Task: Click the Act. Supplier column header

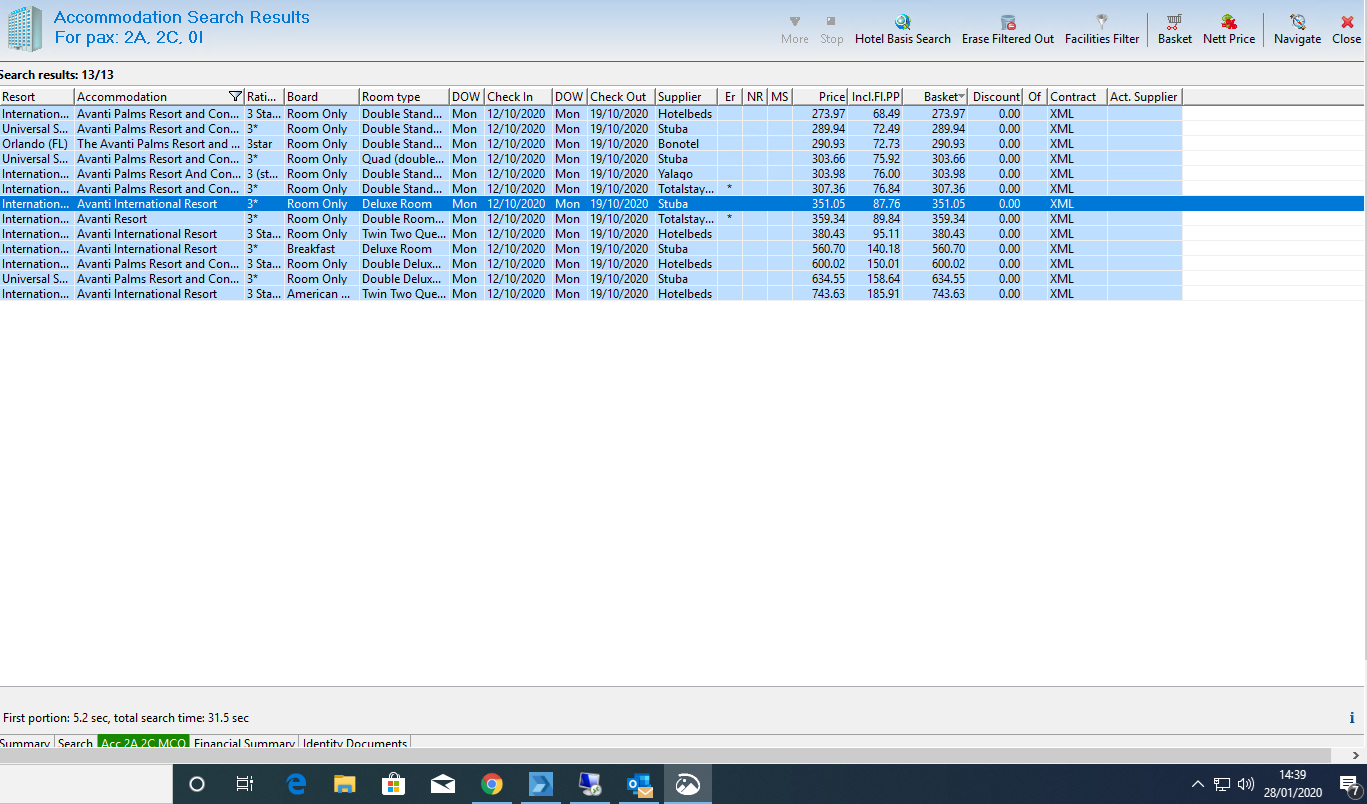Action: tap(1144, 97)
